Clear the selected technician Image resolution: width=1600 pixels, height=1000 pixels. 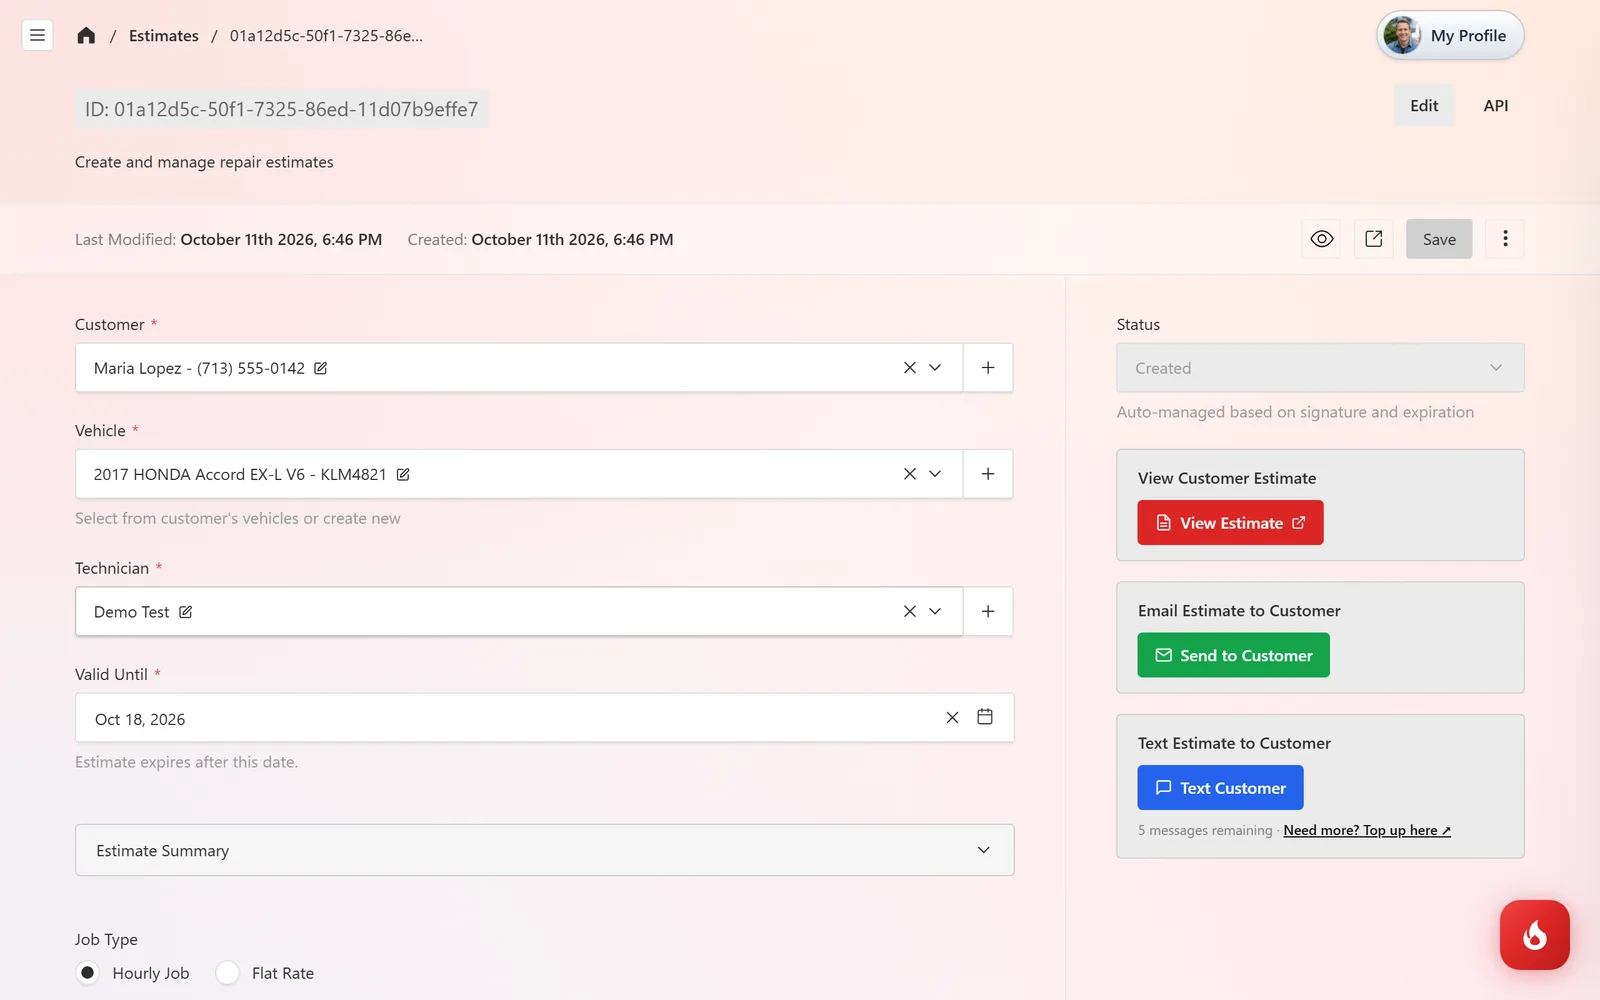pos(910,612)
